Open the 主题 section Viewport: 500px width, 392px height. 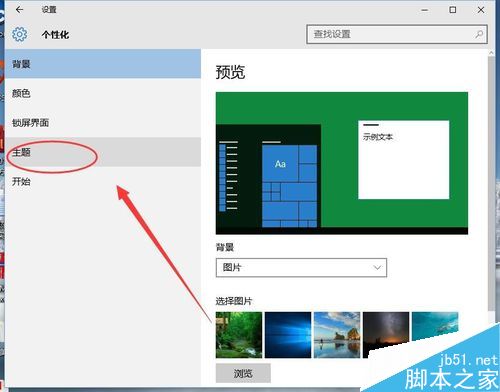[x=103, y=152]
